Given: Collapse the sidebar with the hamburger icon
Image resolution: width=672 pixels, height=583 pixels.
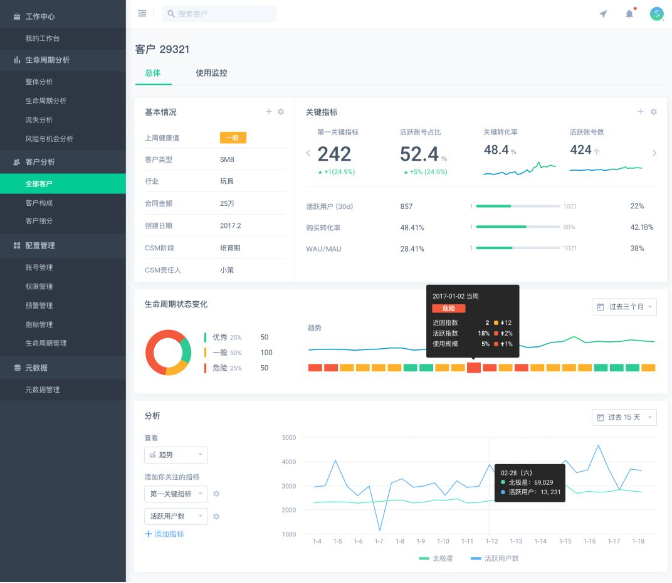Looking at the screenshot, I should click(x=142, y=13).
